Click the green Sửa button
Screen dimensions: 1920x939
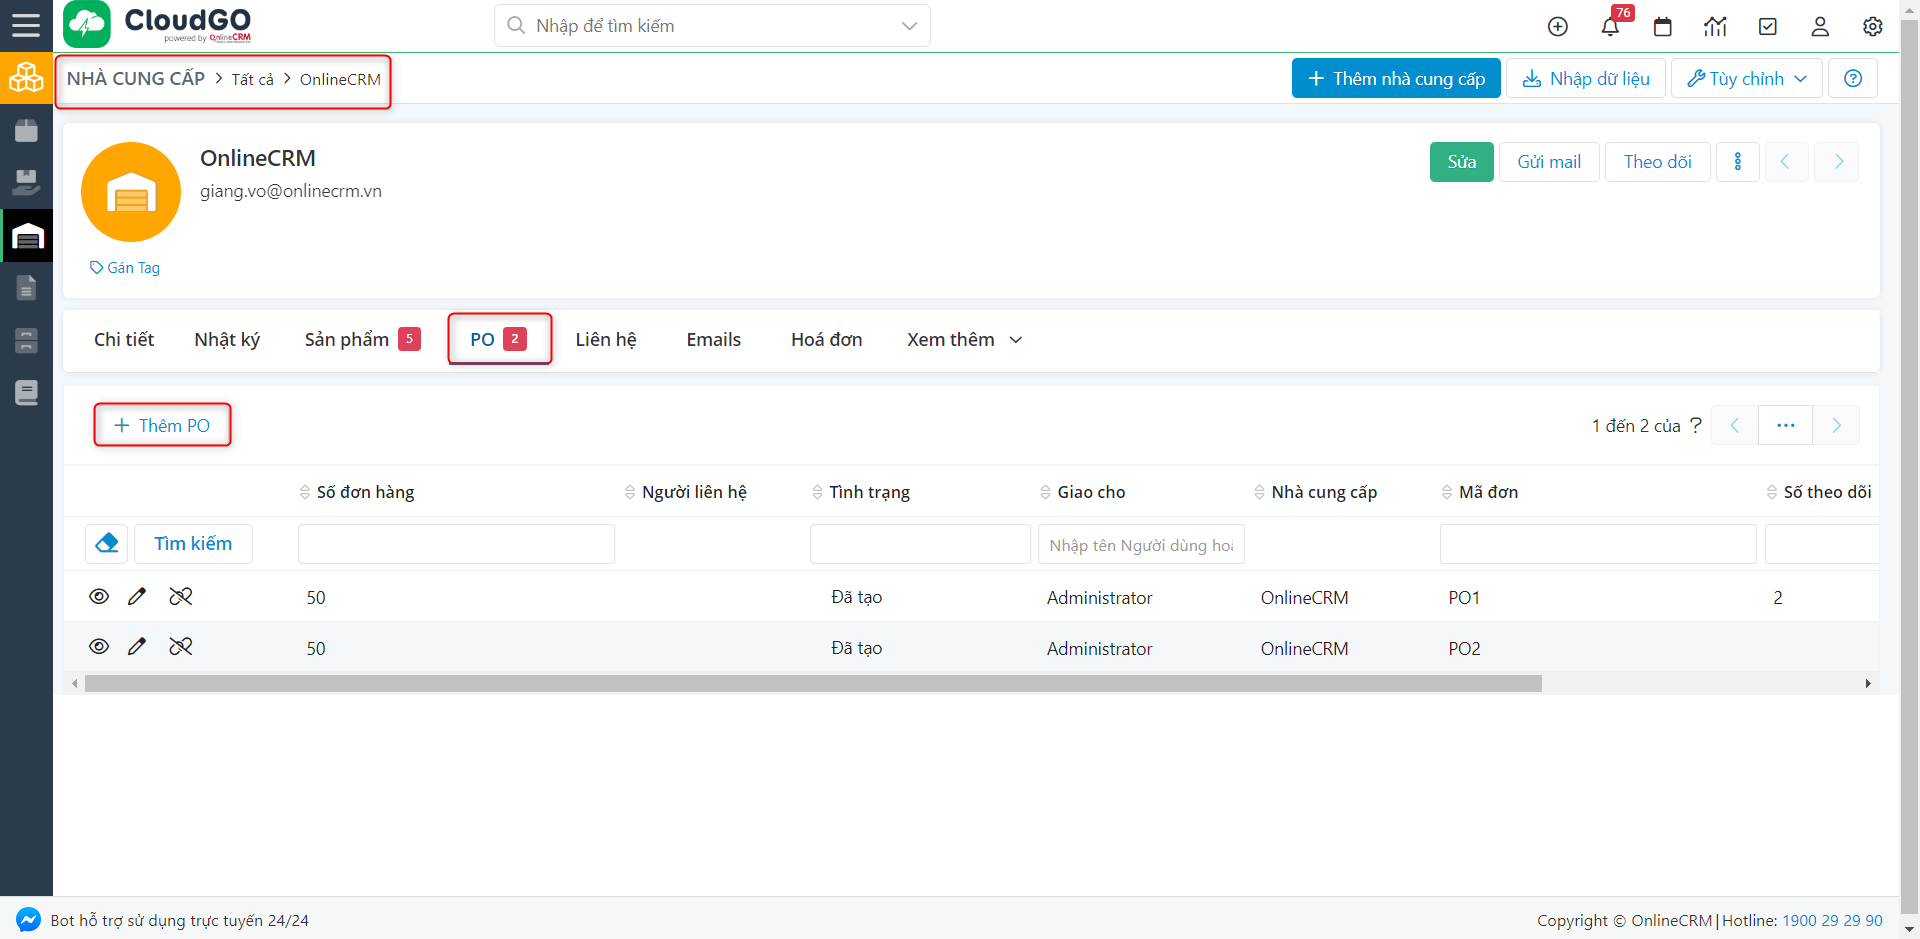(x=1461, y=162)
